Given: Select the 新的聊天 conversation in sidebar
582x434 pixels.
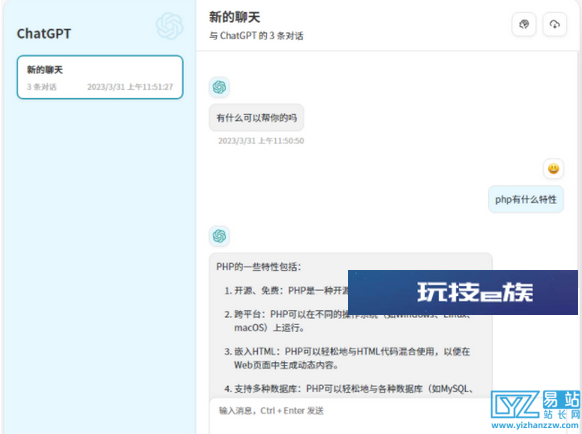Looking at the screenshot, I should (100, 77).
